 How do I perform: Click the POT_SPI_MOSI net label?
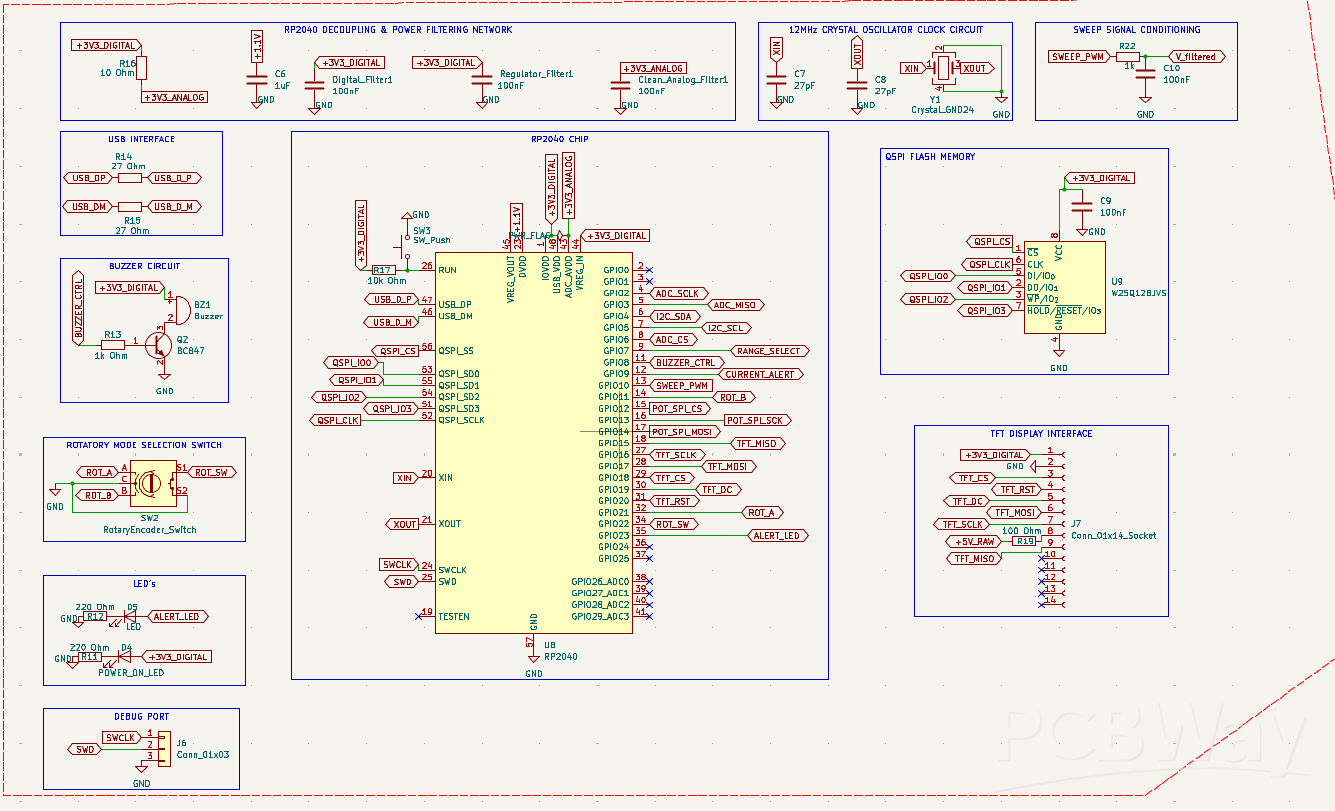point(684,432)
